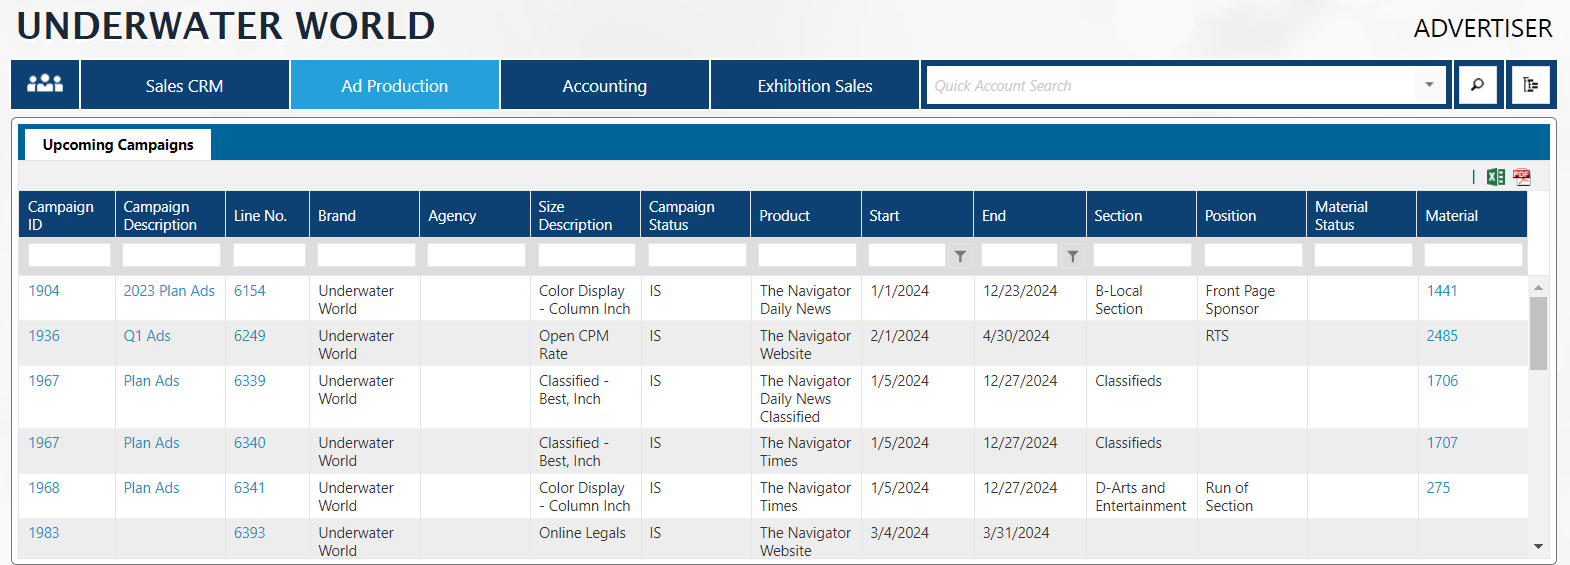Select the Upcoming Campaigns tab

(x=118, y=145)
